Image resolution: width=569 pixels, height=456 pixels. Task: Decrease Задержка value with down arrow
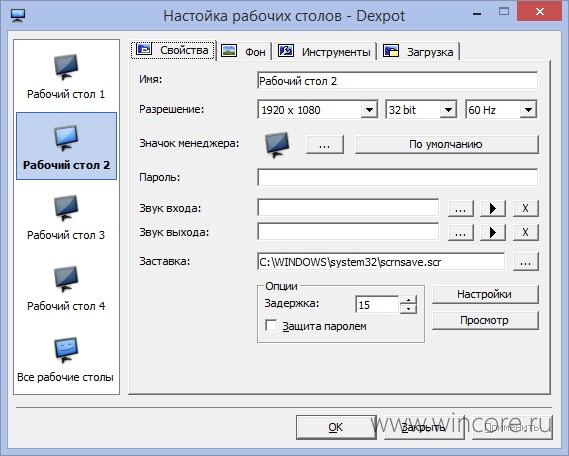coord(409,309)
